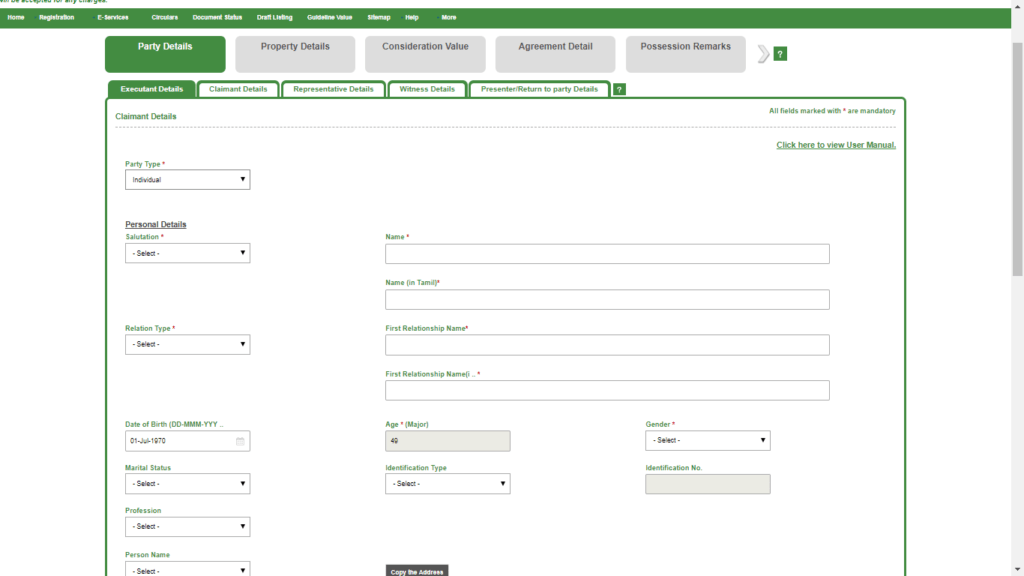Image resolution: width=1024 pixels, height=576 pixels.
Task: Open Presenter/Return to party Details sub-tab
Action: (x=539, y=89)
